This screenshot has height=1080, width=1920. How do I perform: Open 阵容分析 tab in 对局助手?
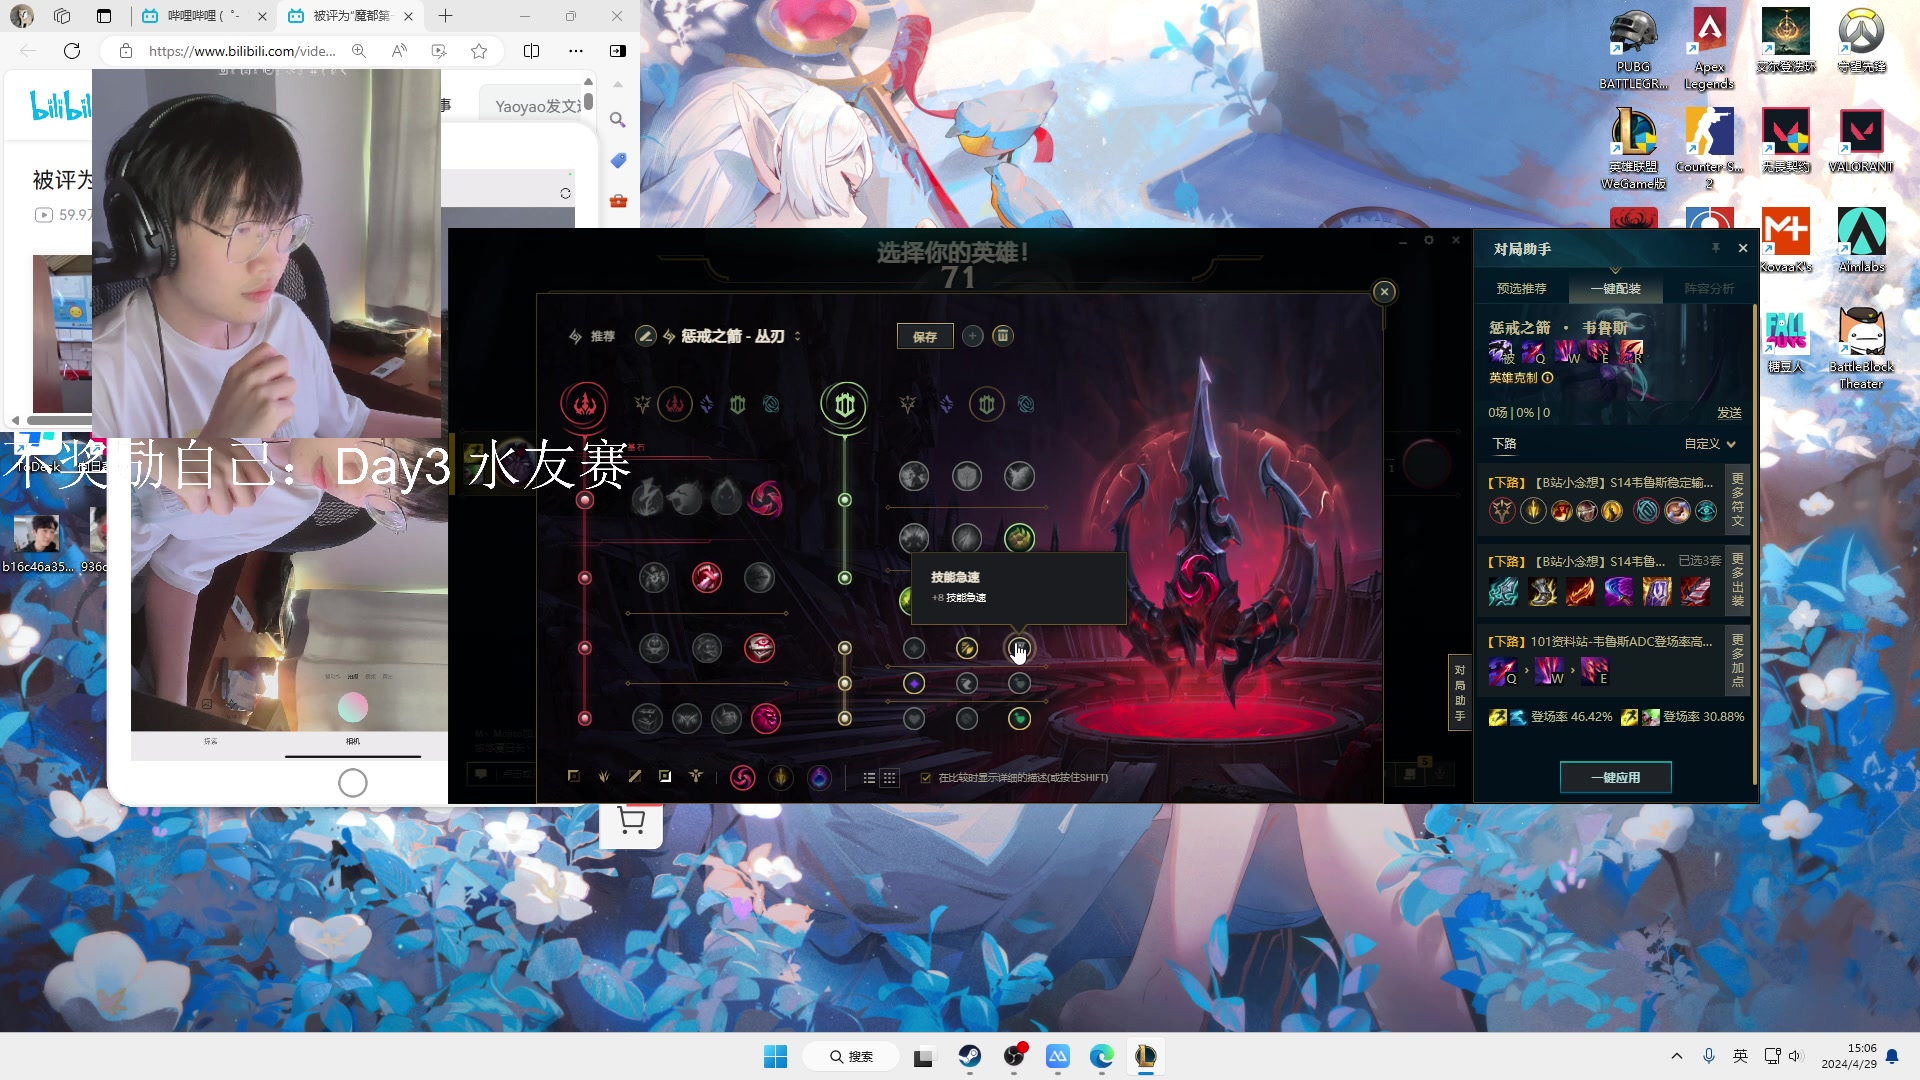point(1709,288)
